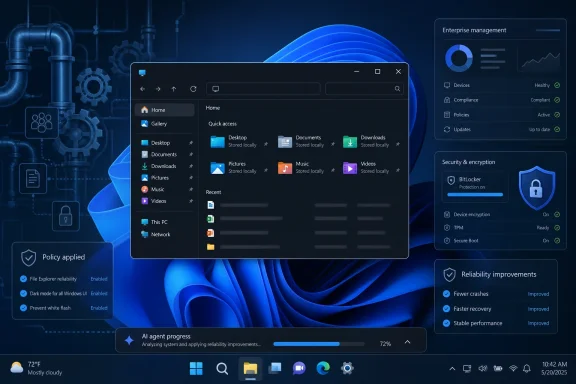This screenshot has width=576, height=384.
Task: Show hidden system tray icons chevron
Action: [452, 369]
